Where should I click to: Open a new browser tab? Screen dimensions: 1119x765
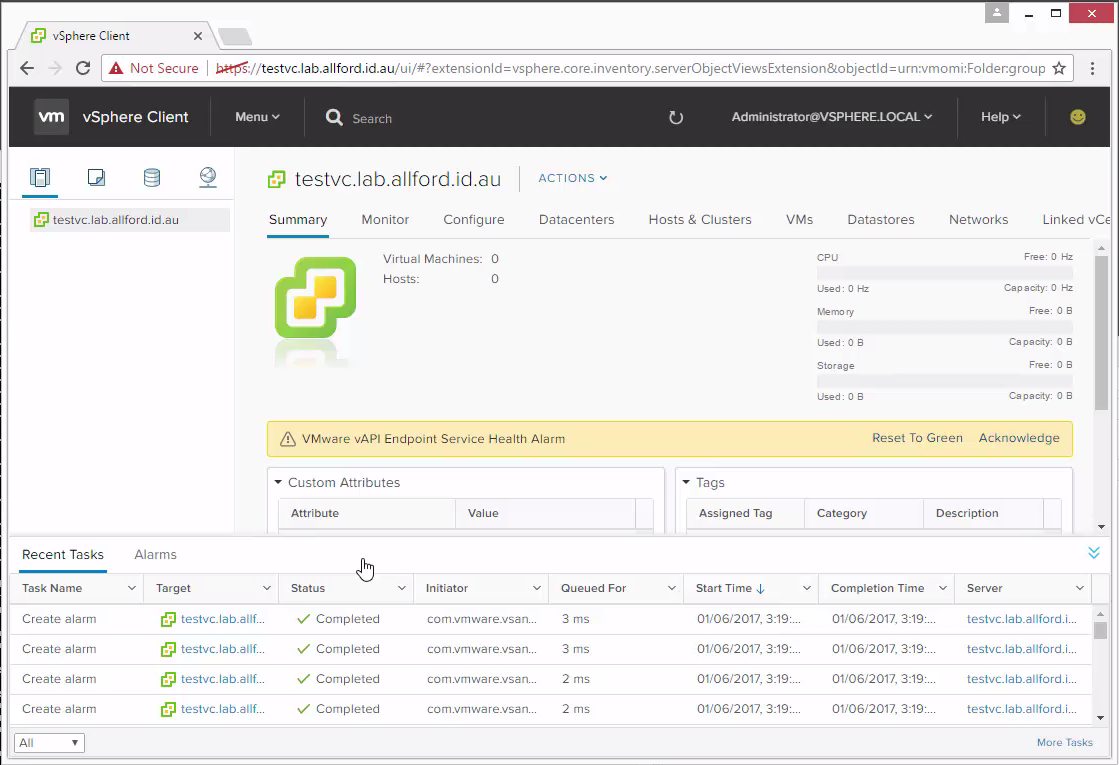point(234,36)
